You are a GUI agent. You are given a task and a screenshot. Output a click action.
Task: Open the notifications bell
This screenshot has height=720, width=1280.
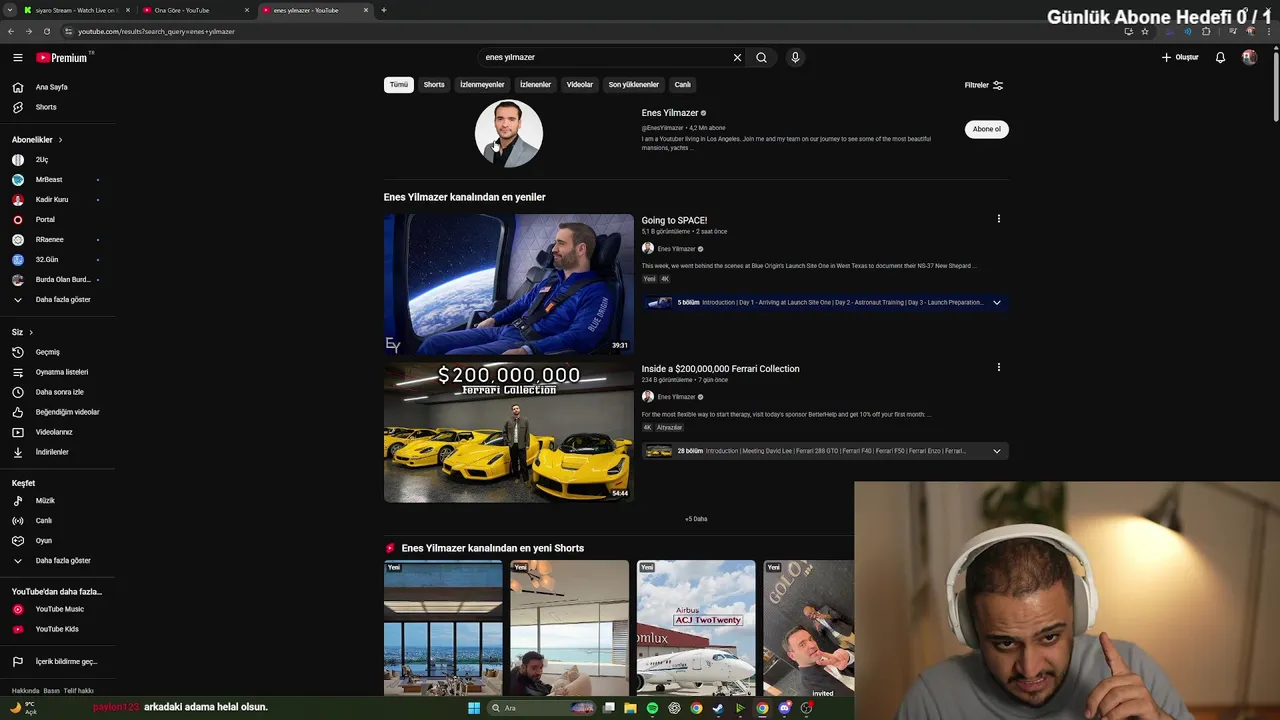coord(1220,58)
